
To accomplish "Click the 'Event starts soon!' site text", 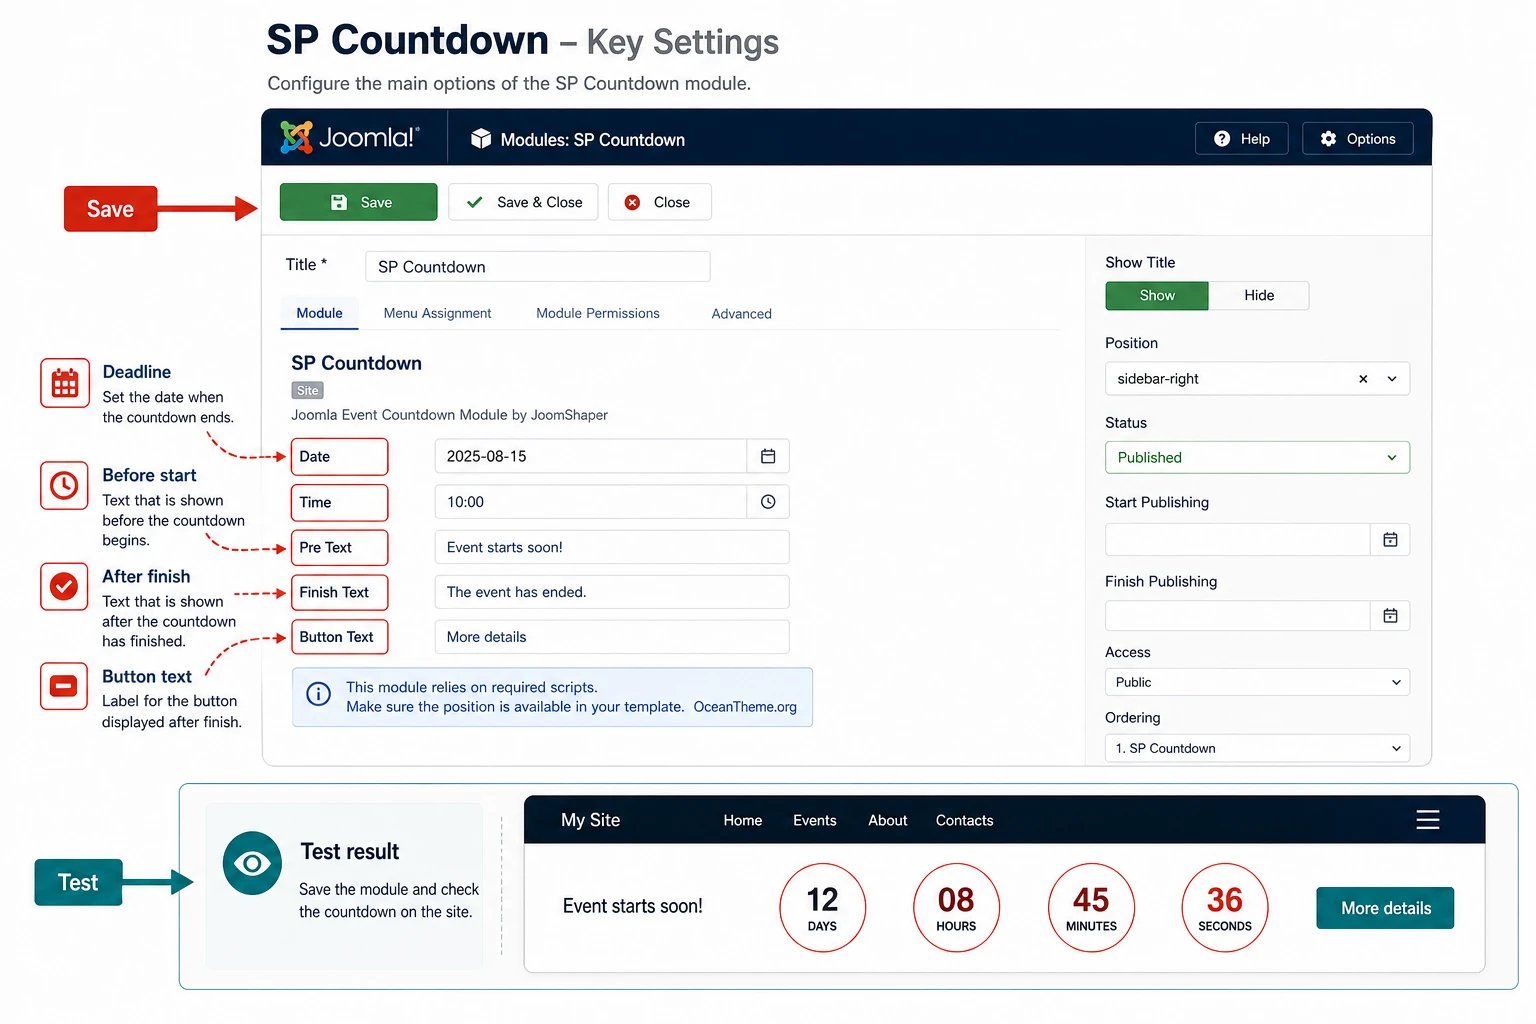I will point(633,906).
